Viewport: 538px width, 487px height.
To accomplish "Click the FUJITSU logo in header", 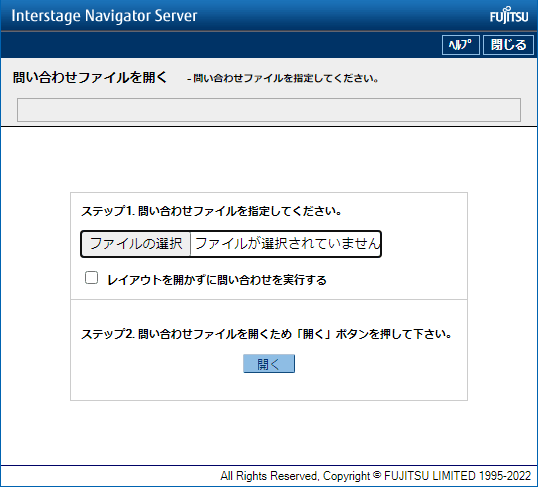I will point(509,16).
